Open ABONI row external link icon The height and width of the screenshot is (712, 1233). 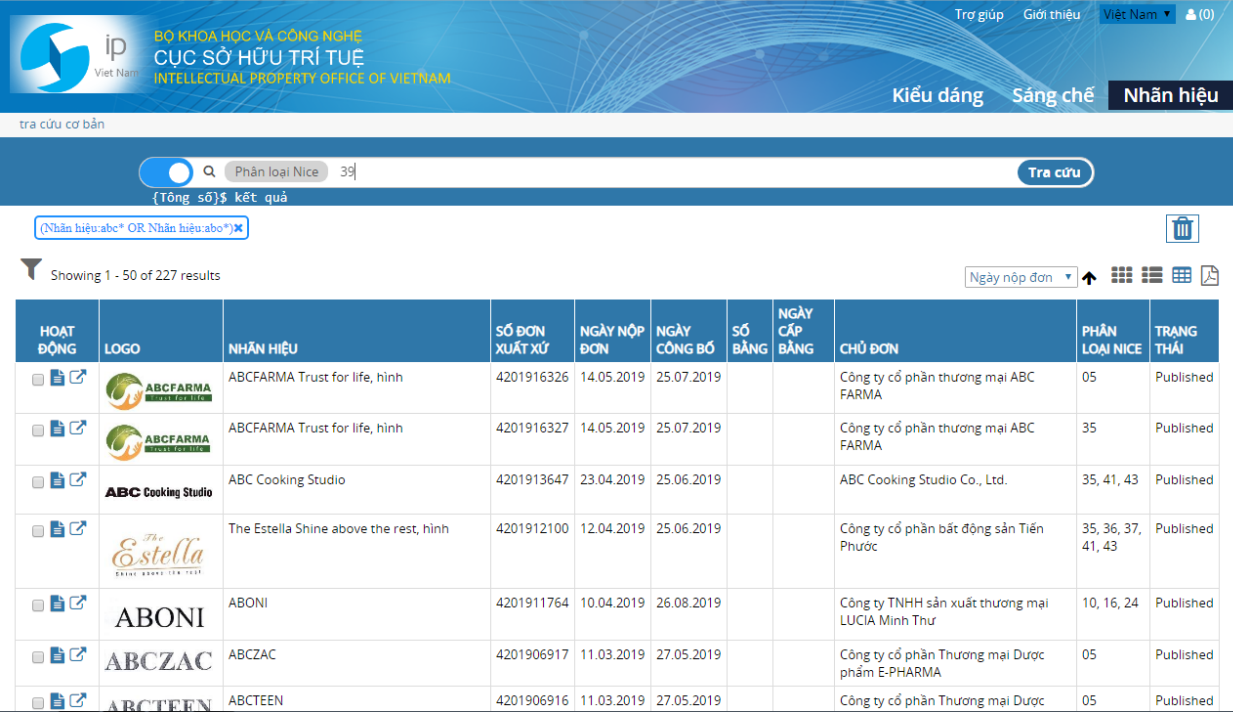77,603
